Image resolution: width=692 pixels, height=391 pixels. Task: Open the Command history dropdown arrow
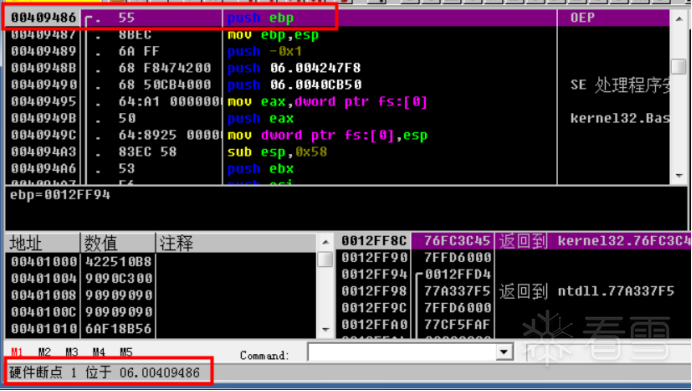[504, 353]
